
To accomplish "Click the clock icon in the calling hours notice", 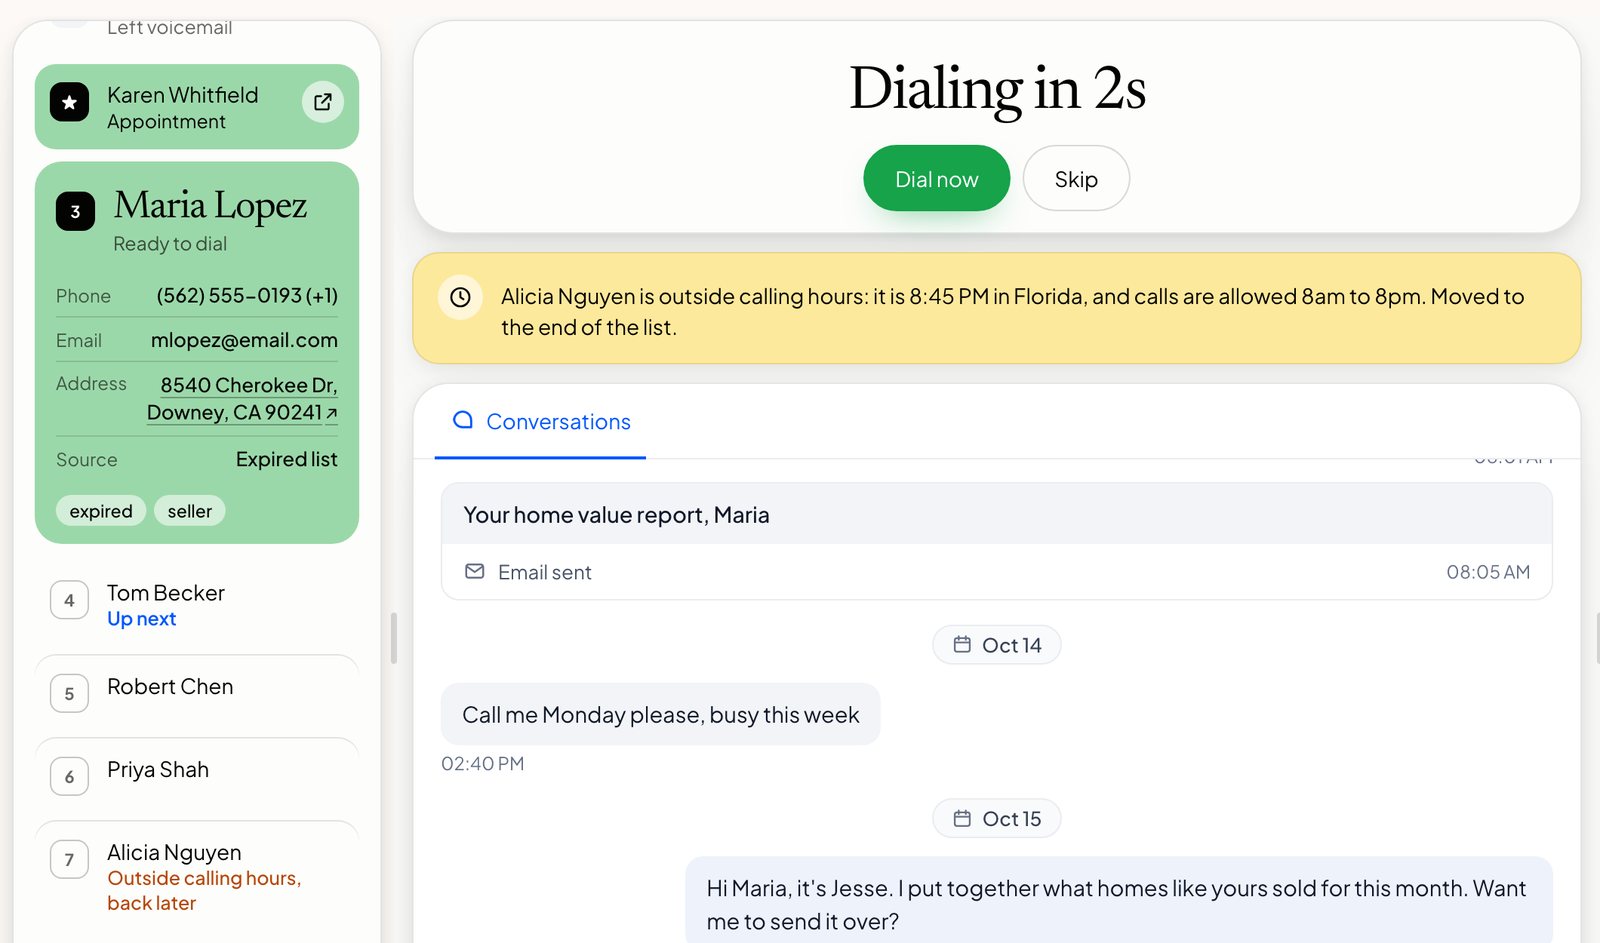I will point(460,297).
